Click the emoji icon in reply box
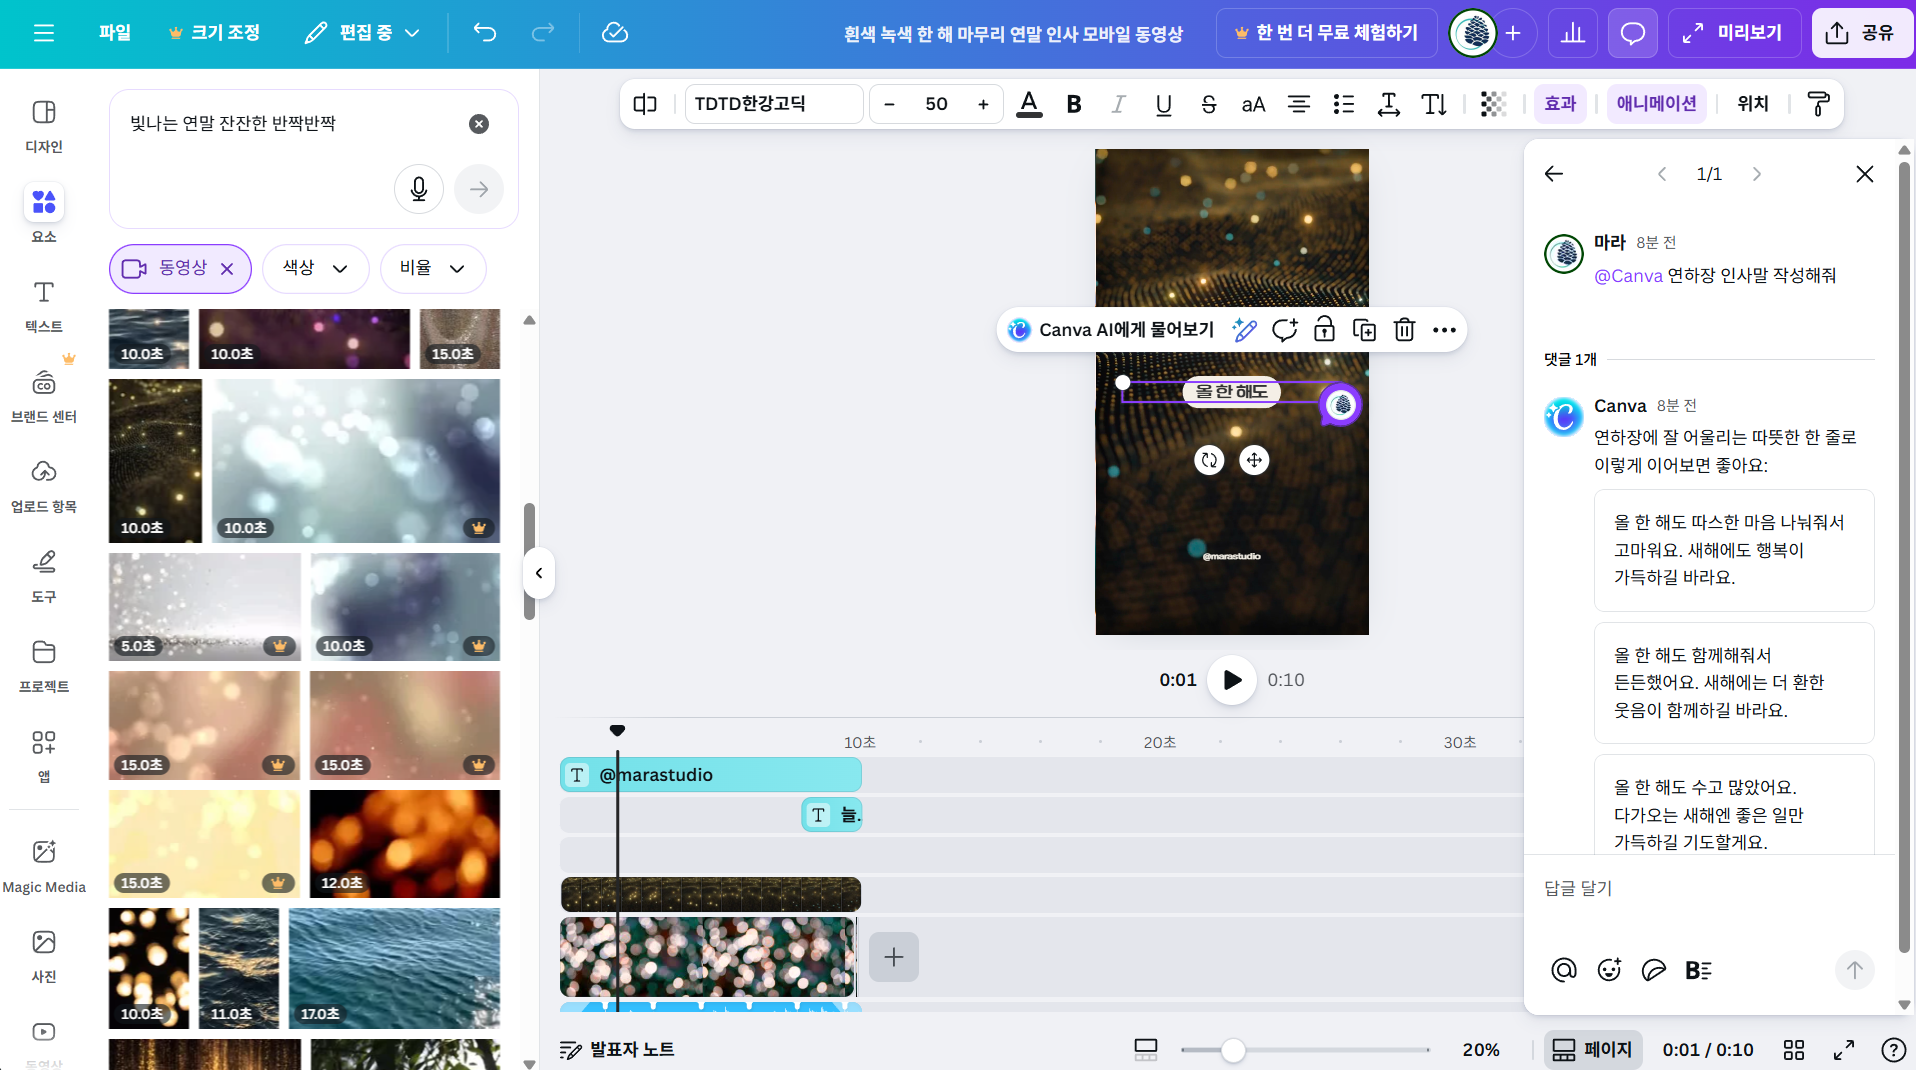The height and width of the screenshot is (1070, 1916). pyautogui.click(x=1608, y=970)
